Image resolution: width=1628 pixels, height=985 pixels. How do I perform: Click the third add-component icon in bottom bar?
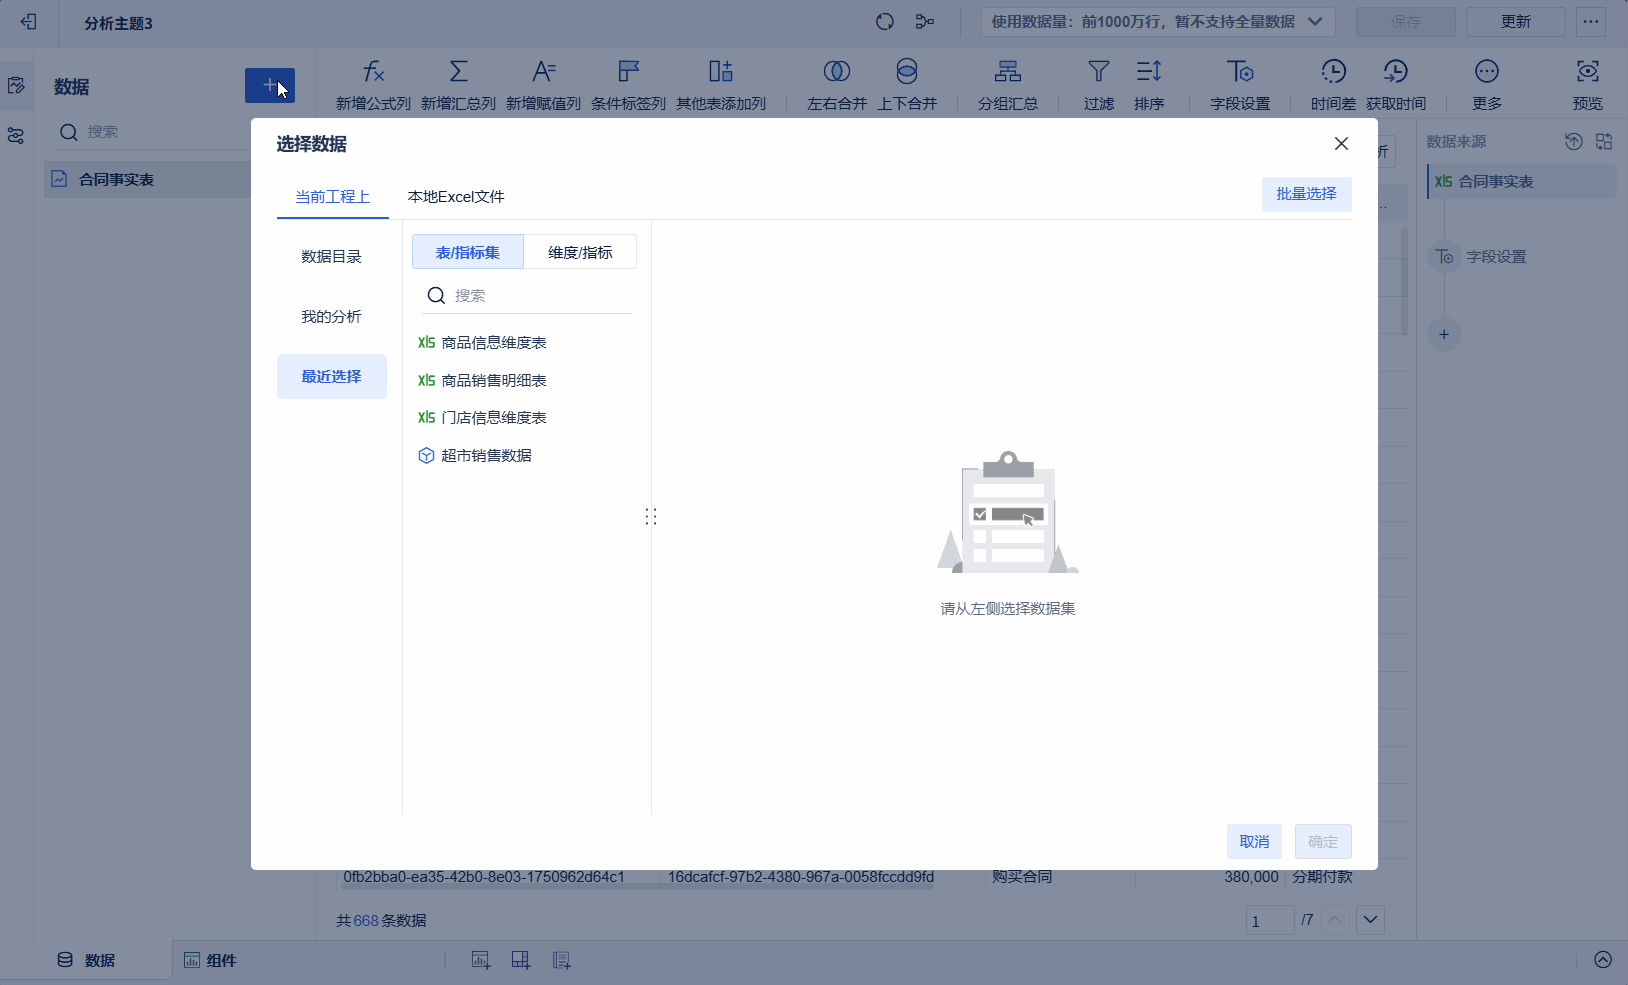[561, 960]
